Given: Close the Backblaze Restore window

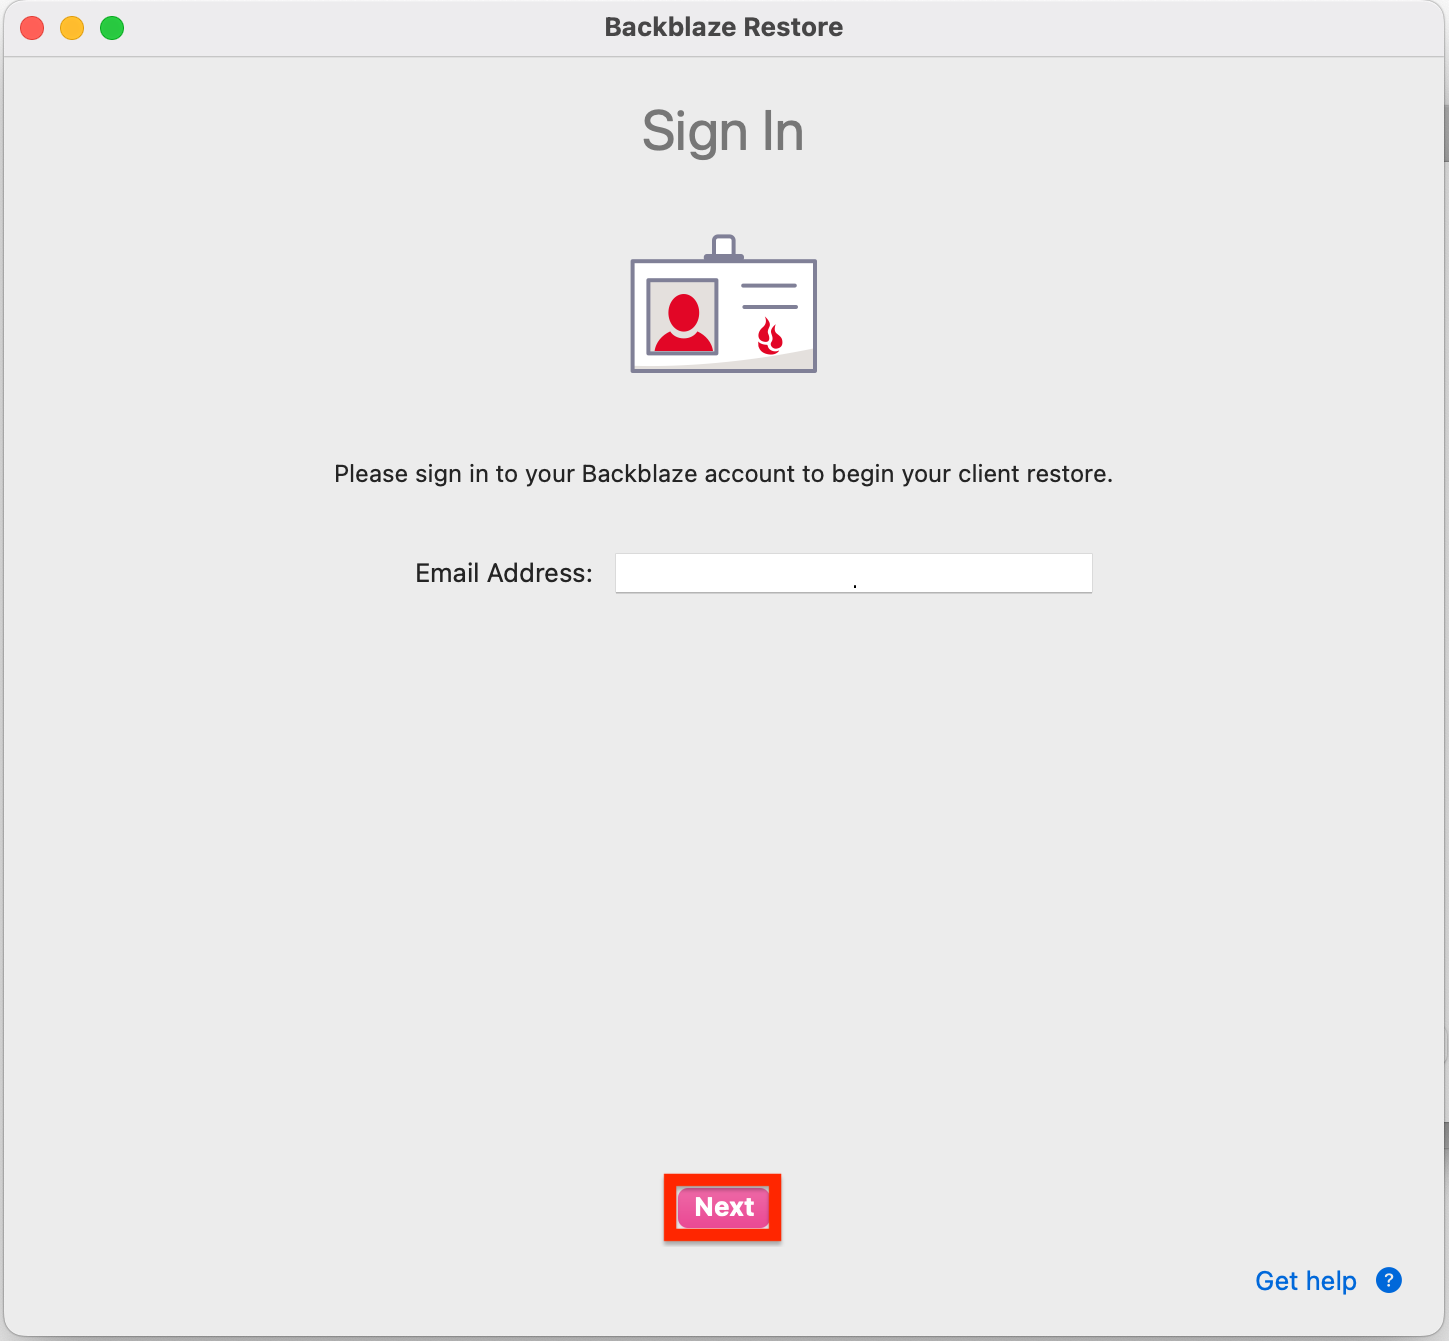Looking at the screenshot, I should tap(32, 28).
